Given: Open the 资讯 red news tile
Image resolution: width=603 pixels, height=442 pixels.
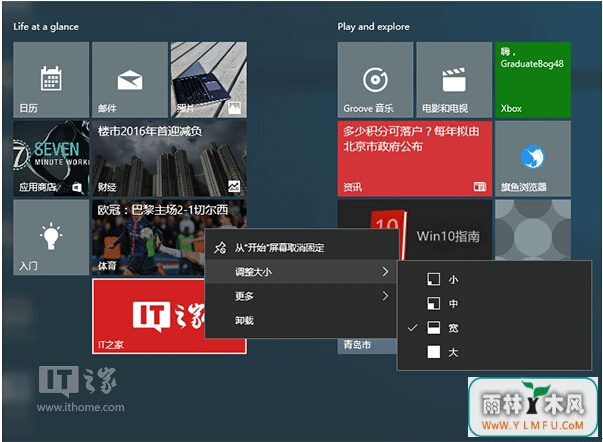Looking at the screenshot, I should tap(415, 158).
